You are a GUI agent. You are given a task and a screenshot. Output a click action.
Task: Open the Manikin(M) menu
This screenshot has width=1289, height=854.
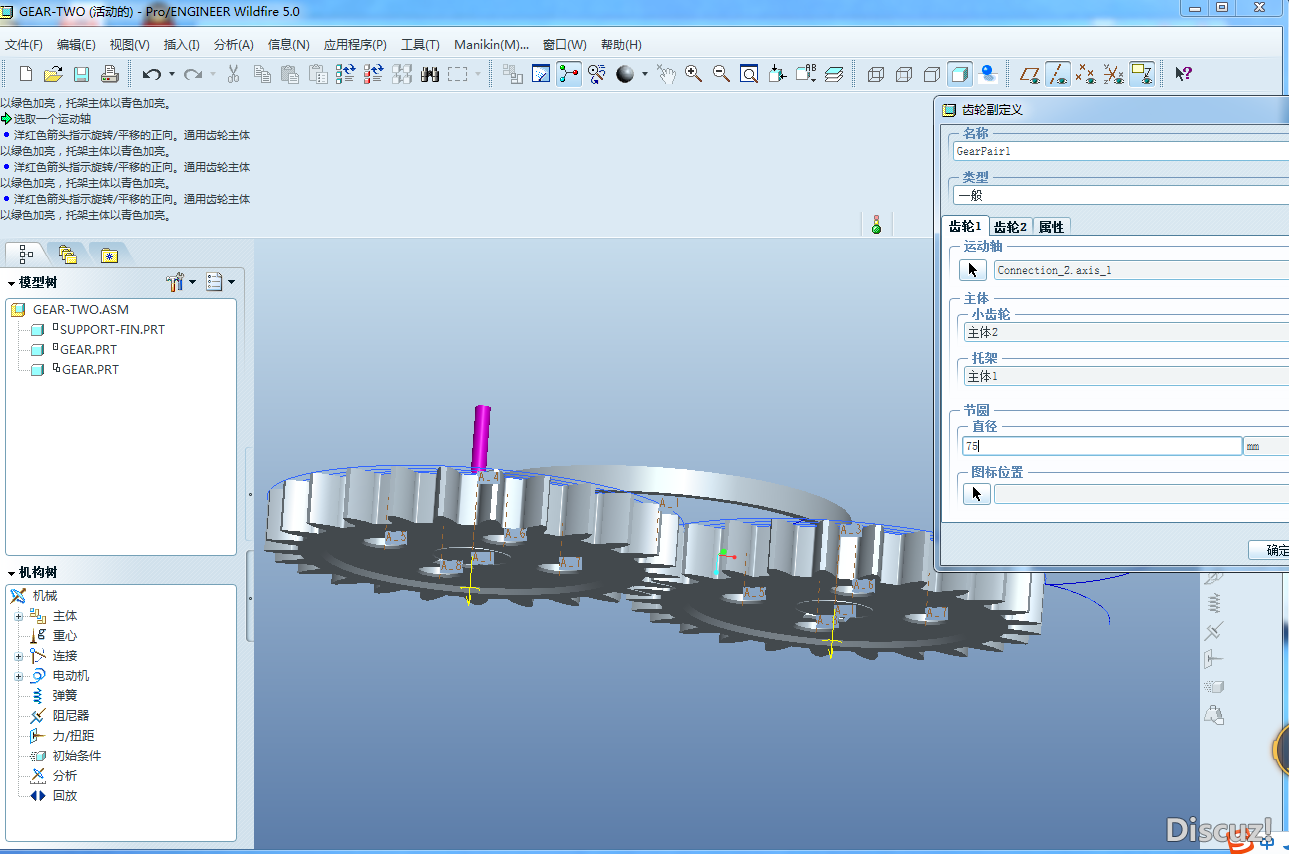coord(491,45)
